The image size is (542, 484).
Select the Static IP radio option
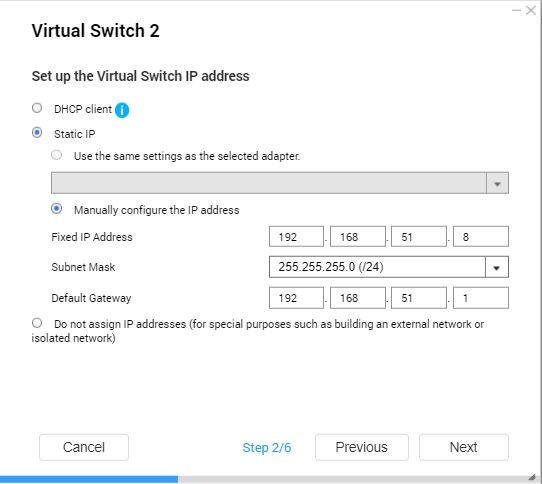click(37, 133)
